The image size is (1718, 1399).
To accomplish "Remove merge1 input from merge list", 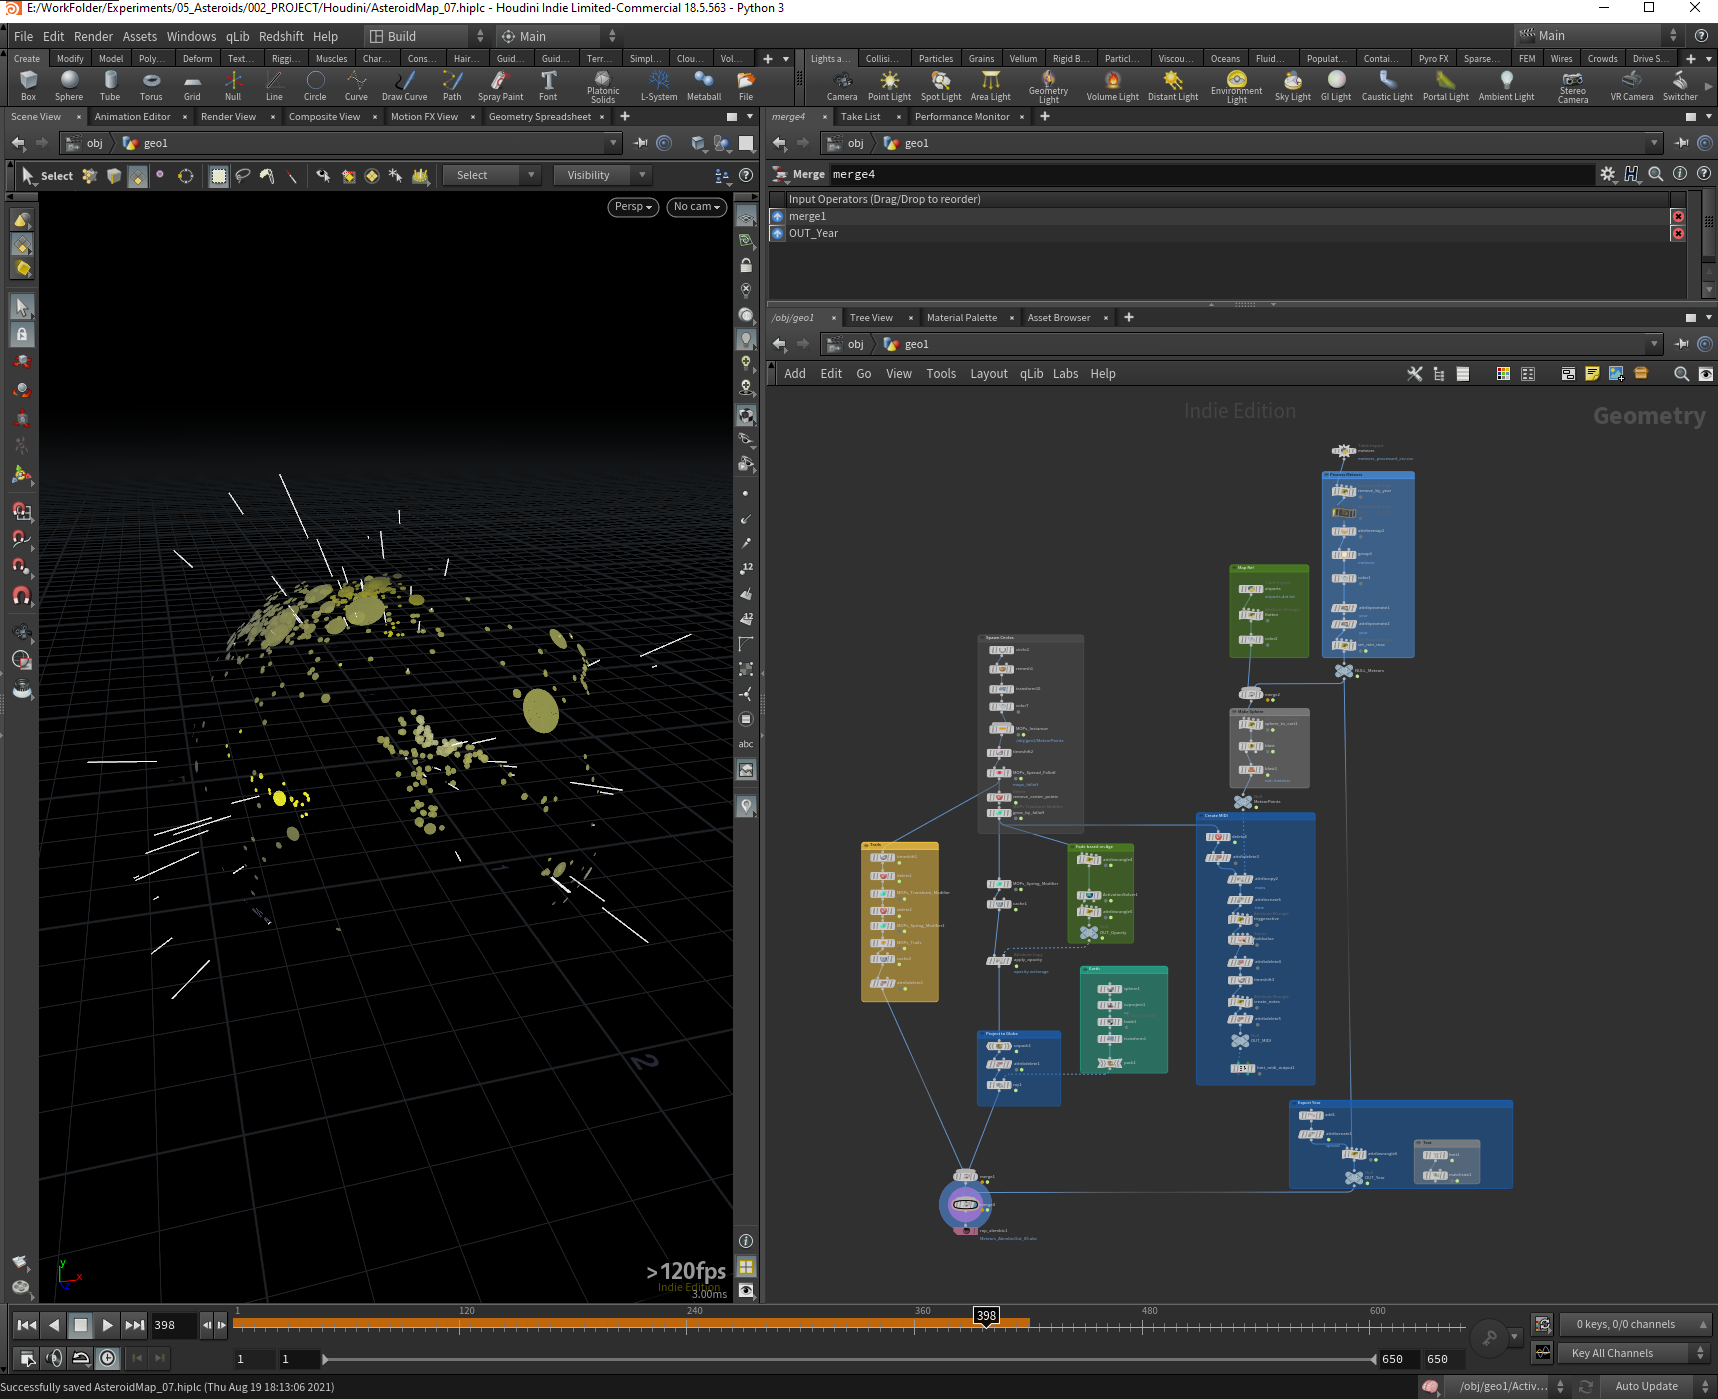I will click(1678, 217).
